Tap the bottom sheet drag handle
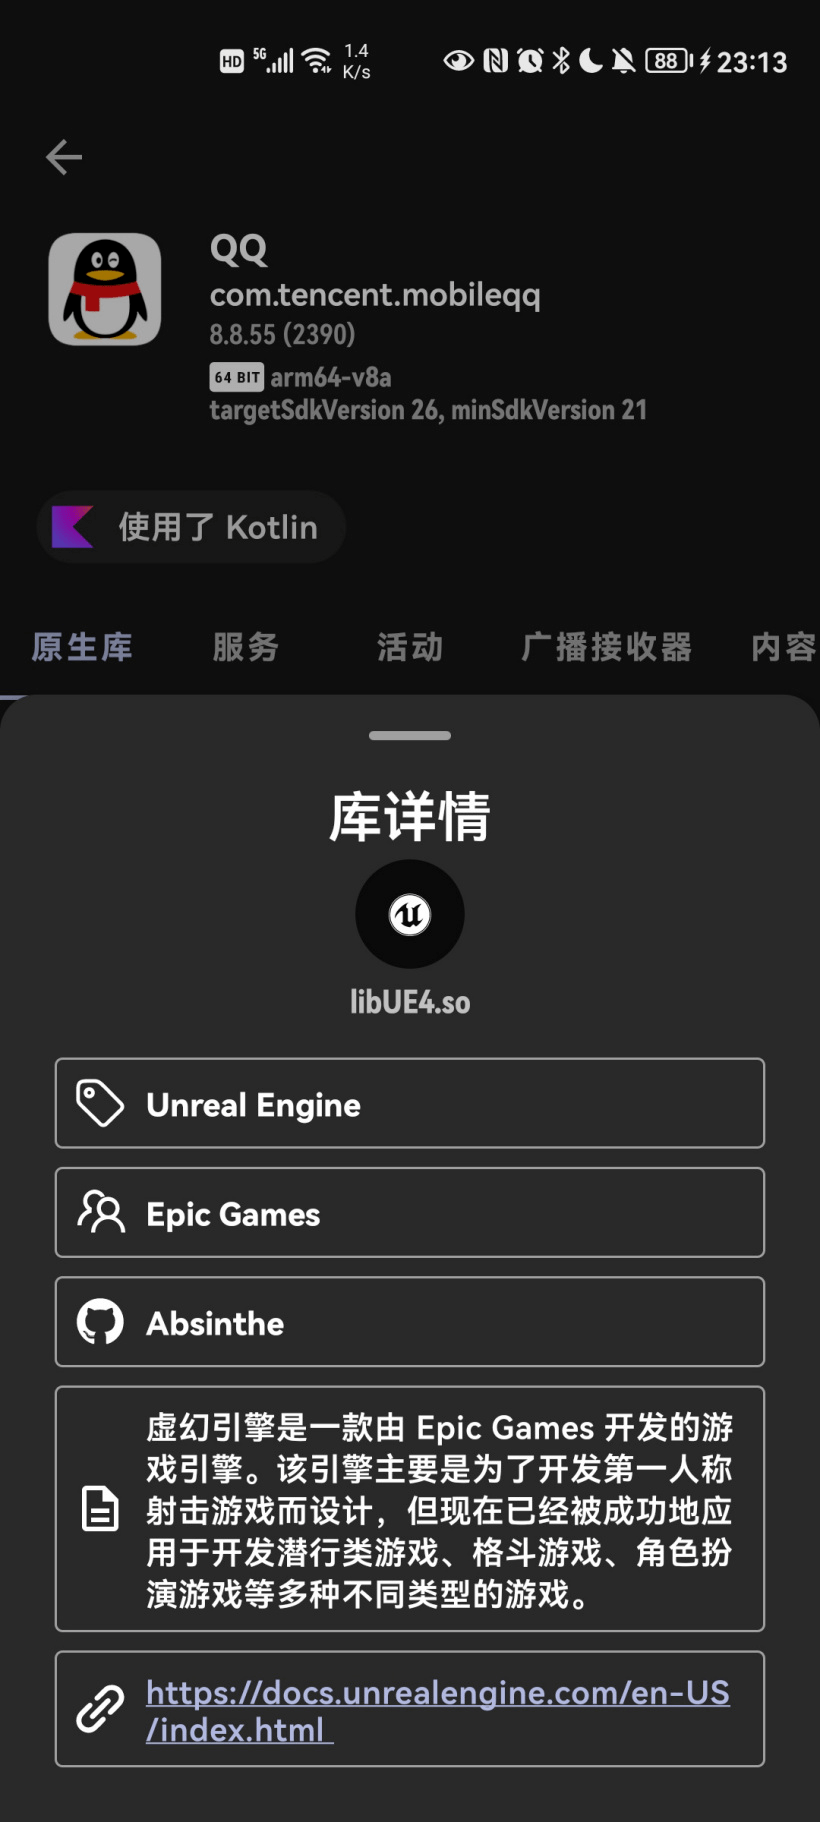The height and width of the screenshot is (1822, 820). pos(410,735)
